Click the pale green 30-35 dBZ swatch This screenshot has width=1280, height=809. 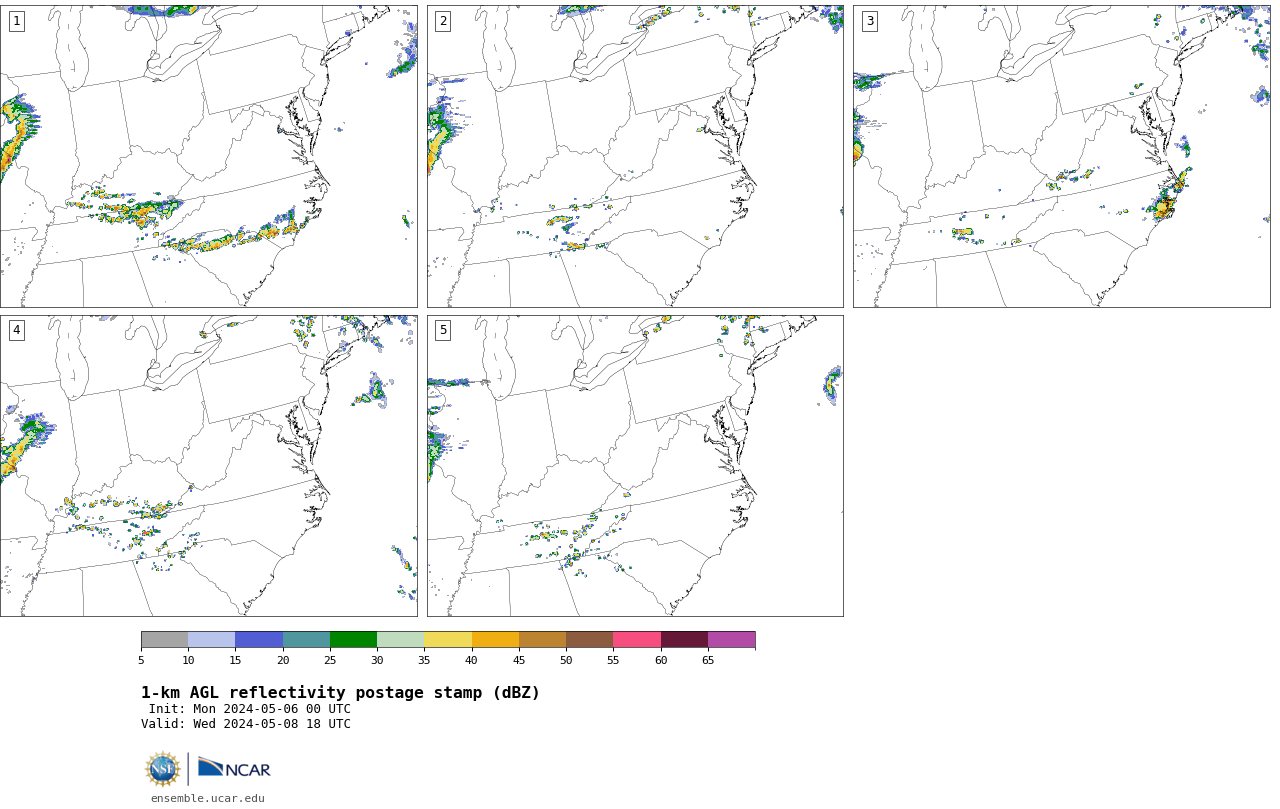[x=401, y=640]
